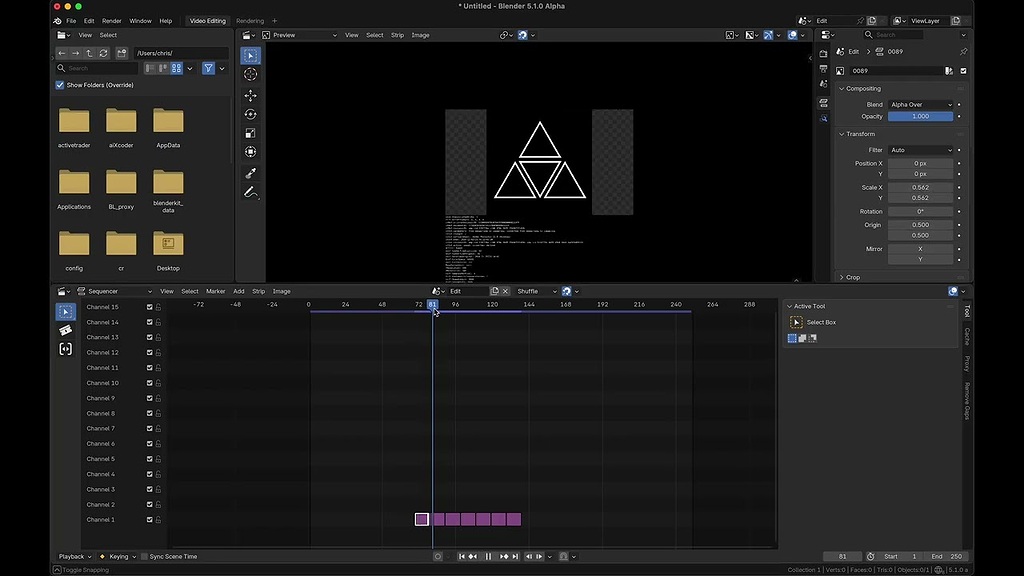Open the Filter Auto dropdown
This screenshot has height=576, width=1024.
tap(920, 150)
